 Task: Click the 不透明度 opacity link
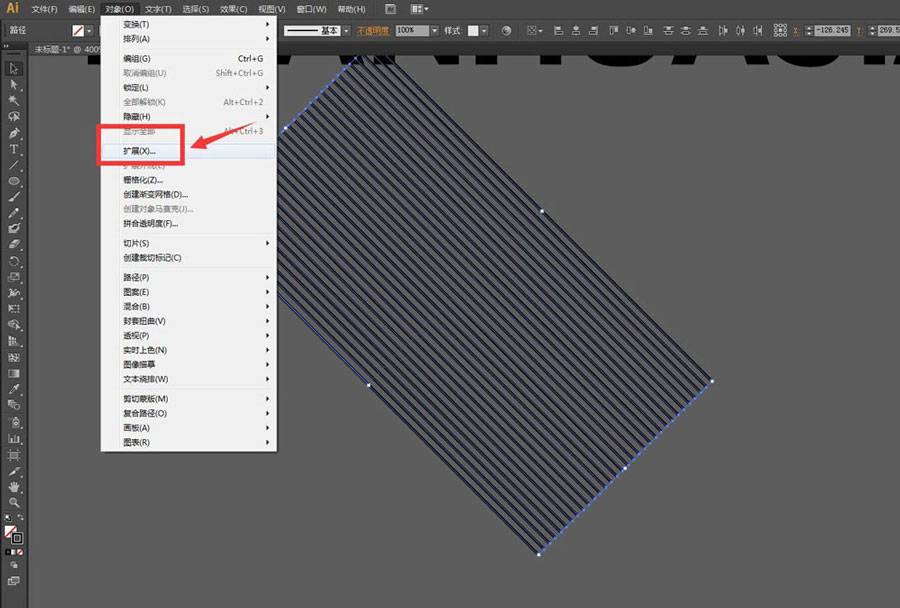pos(374,31)
